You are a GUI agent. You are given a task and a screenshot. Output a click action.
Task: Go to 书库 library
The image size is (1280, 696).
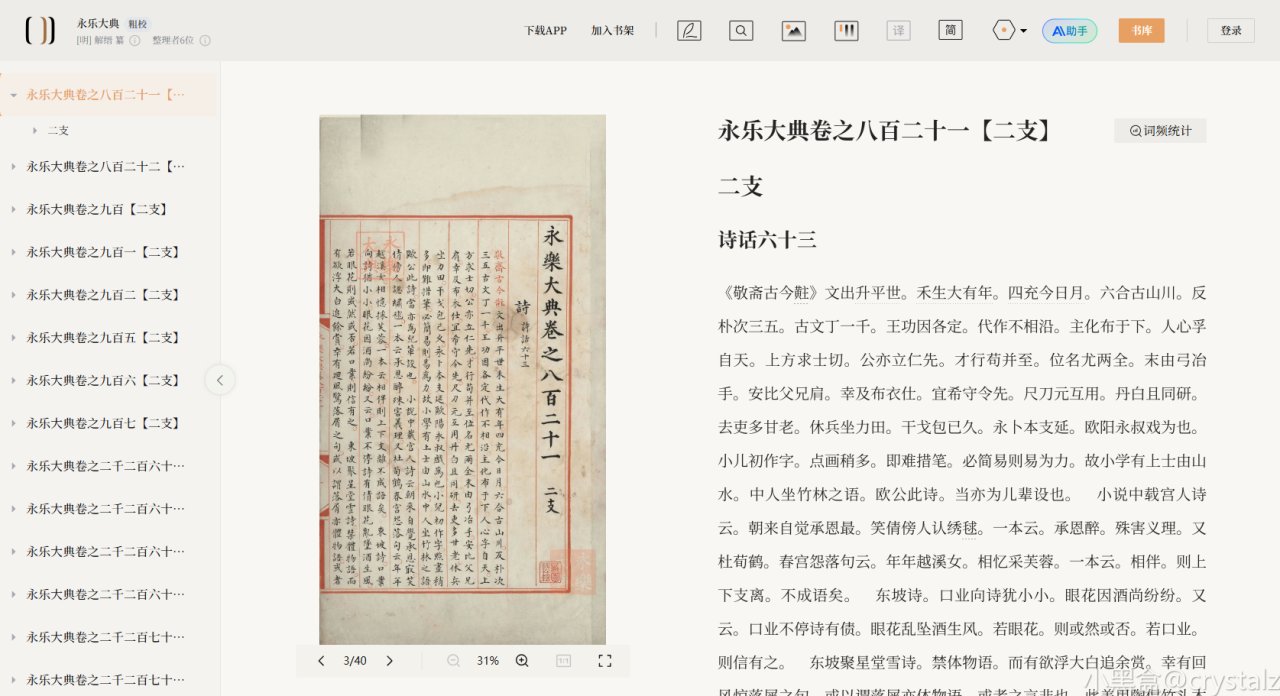point(1141,30)
